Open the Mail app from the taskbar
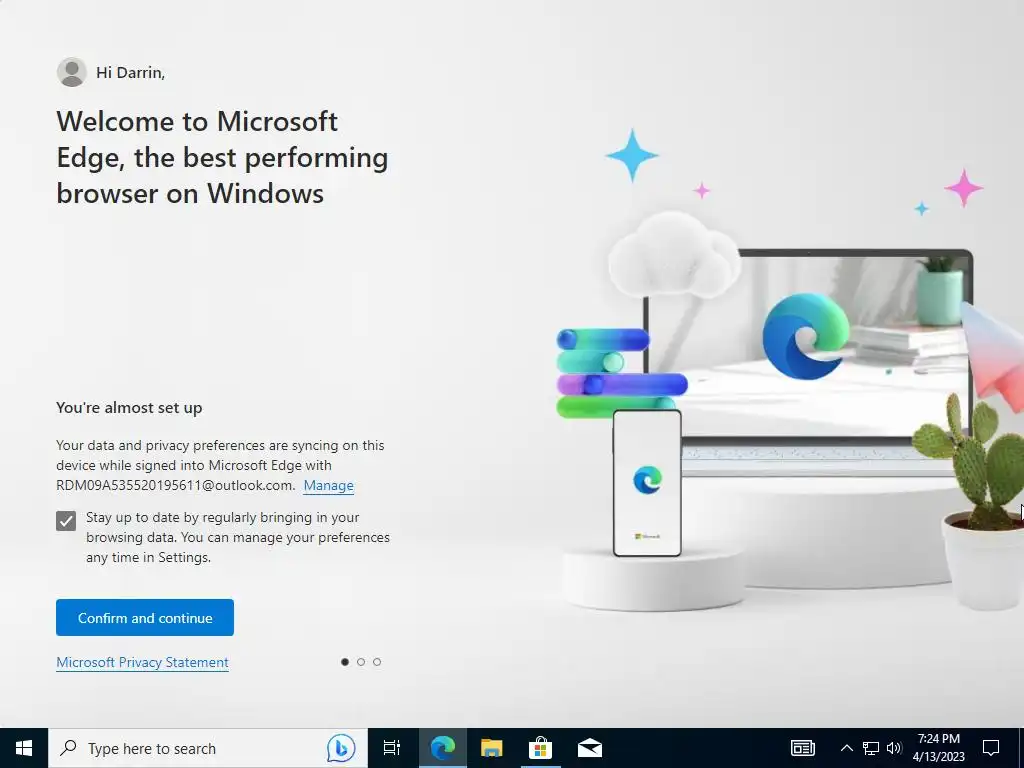 coord(590,748)
